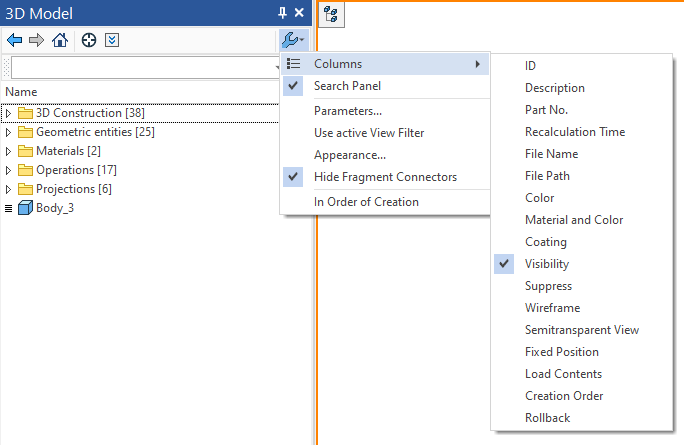
Task: Expand the Operations [17] folder
Action: click(x=8, y=170)
